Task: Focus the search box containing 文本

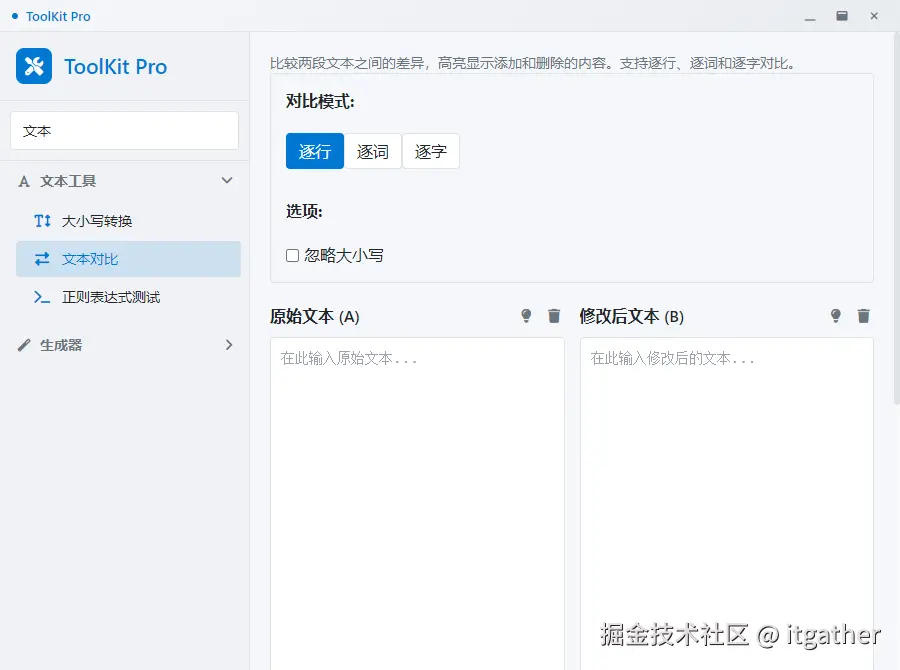Action: click(x=125, y=131)
